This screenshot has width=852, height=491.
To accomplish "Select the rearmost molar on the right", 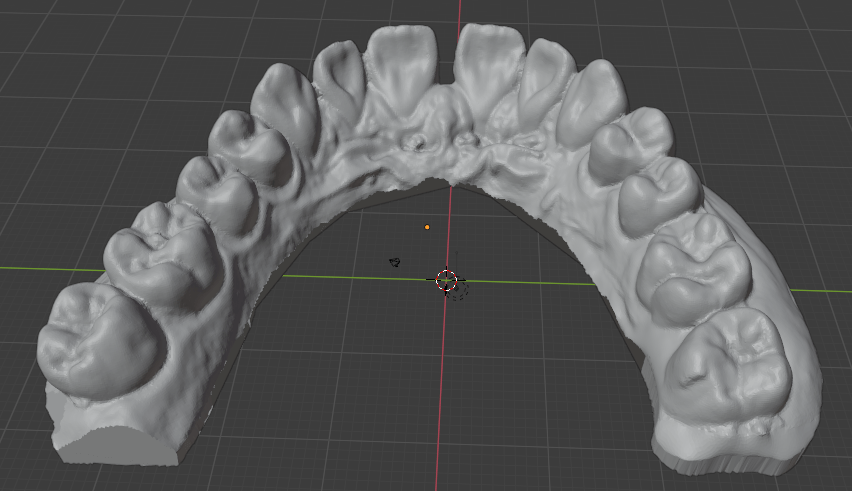I will tap(735, 365).
